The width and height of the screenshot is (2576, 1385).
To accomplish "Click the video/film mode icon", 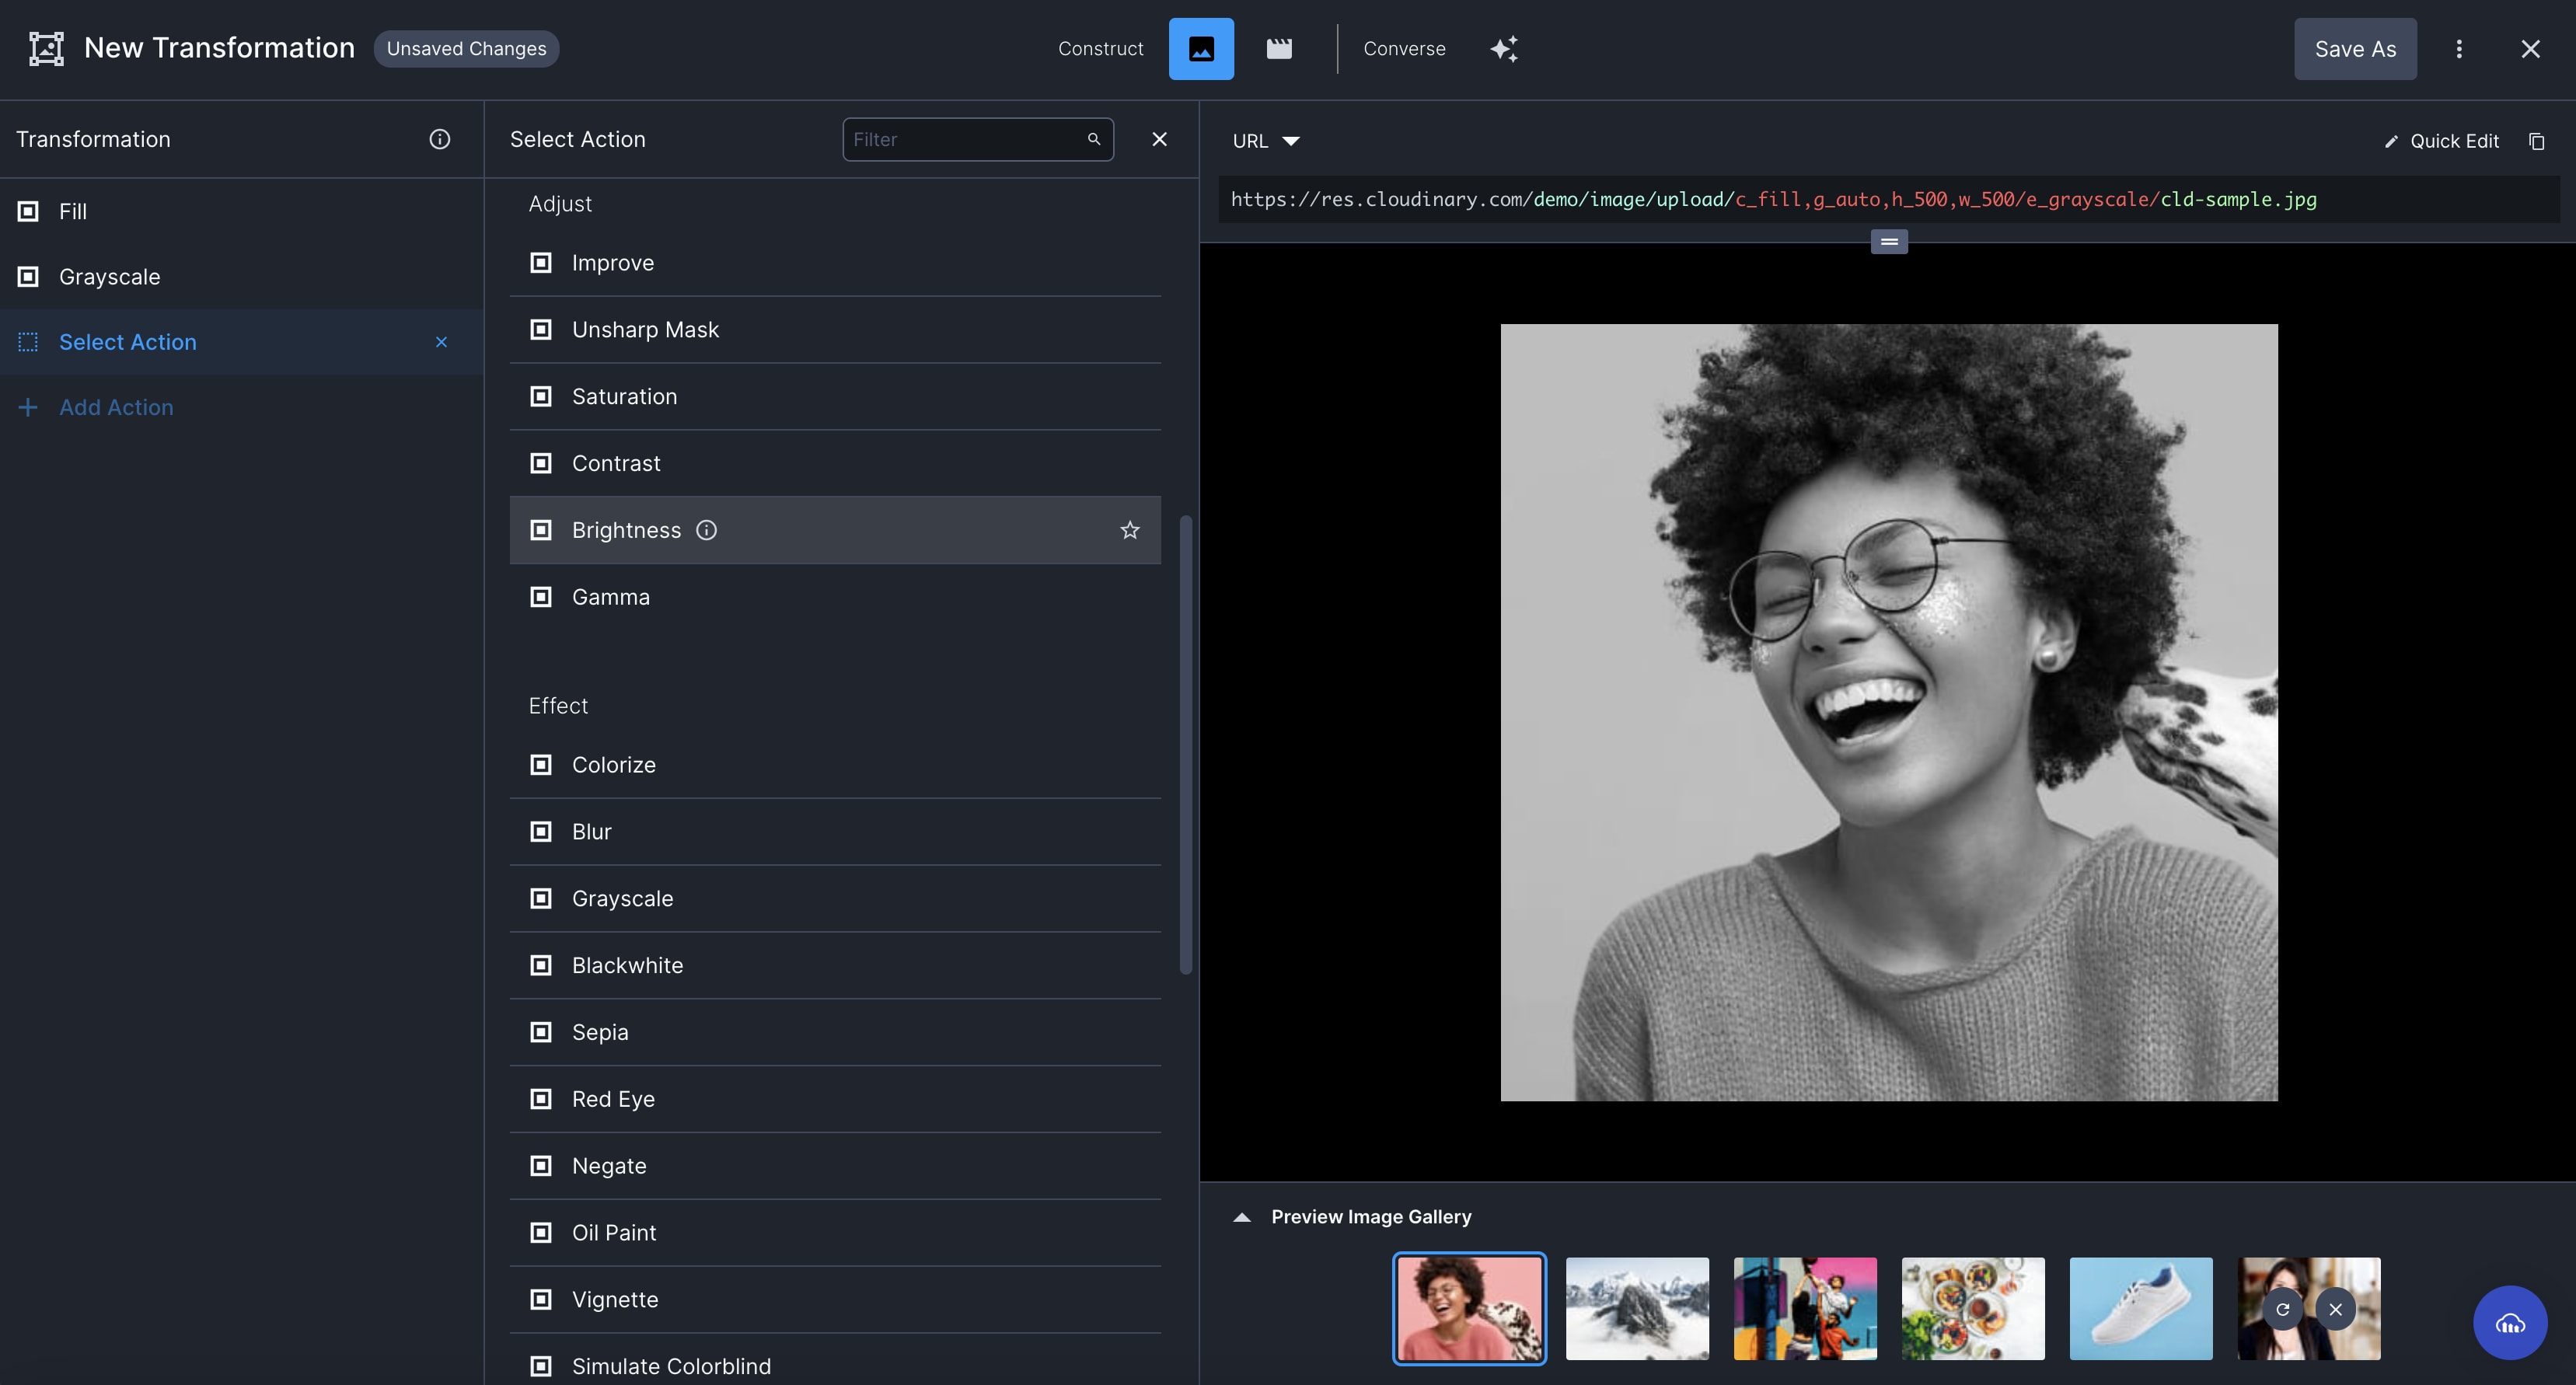I will 1279,47.
